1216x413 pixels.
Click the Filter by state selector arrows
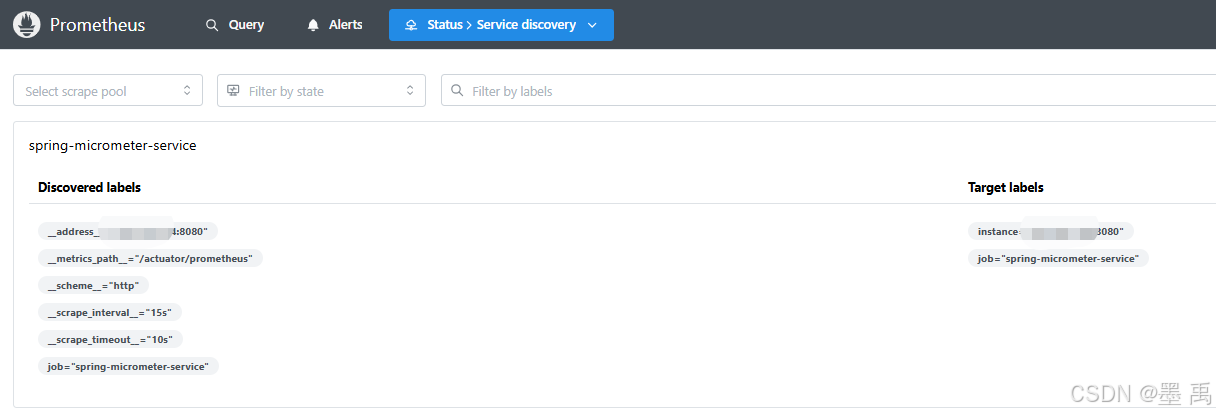click(x=410, y=90)
